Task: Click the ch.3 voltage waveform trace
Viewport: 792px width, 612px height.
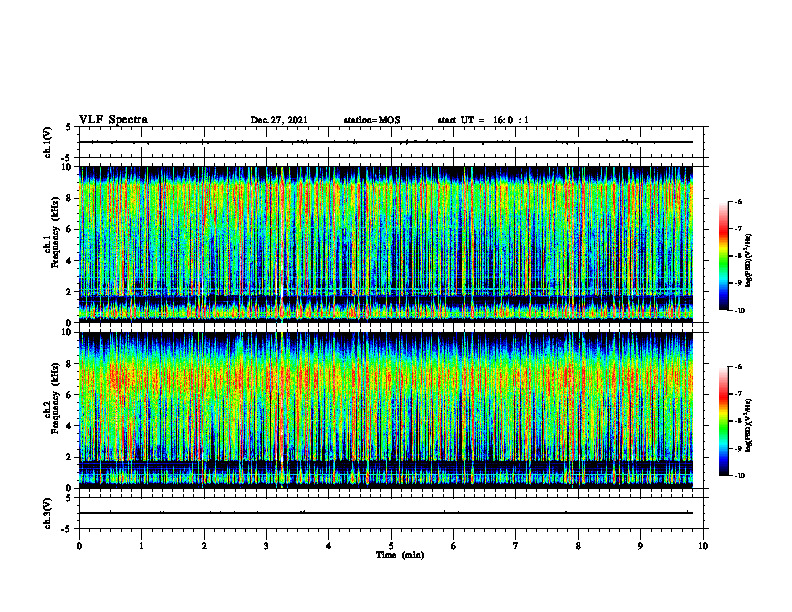Action: pyautogui.click(x=386, y=513)
